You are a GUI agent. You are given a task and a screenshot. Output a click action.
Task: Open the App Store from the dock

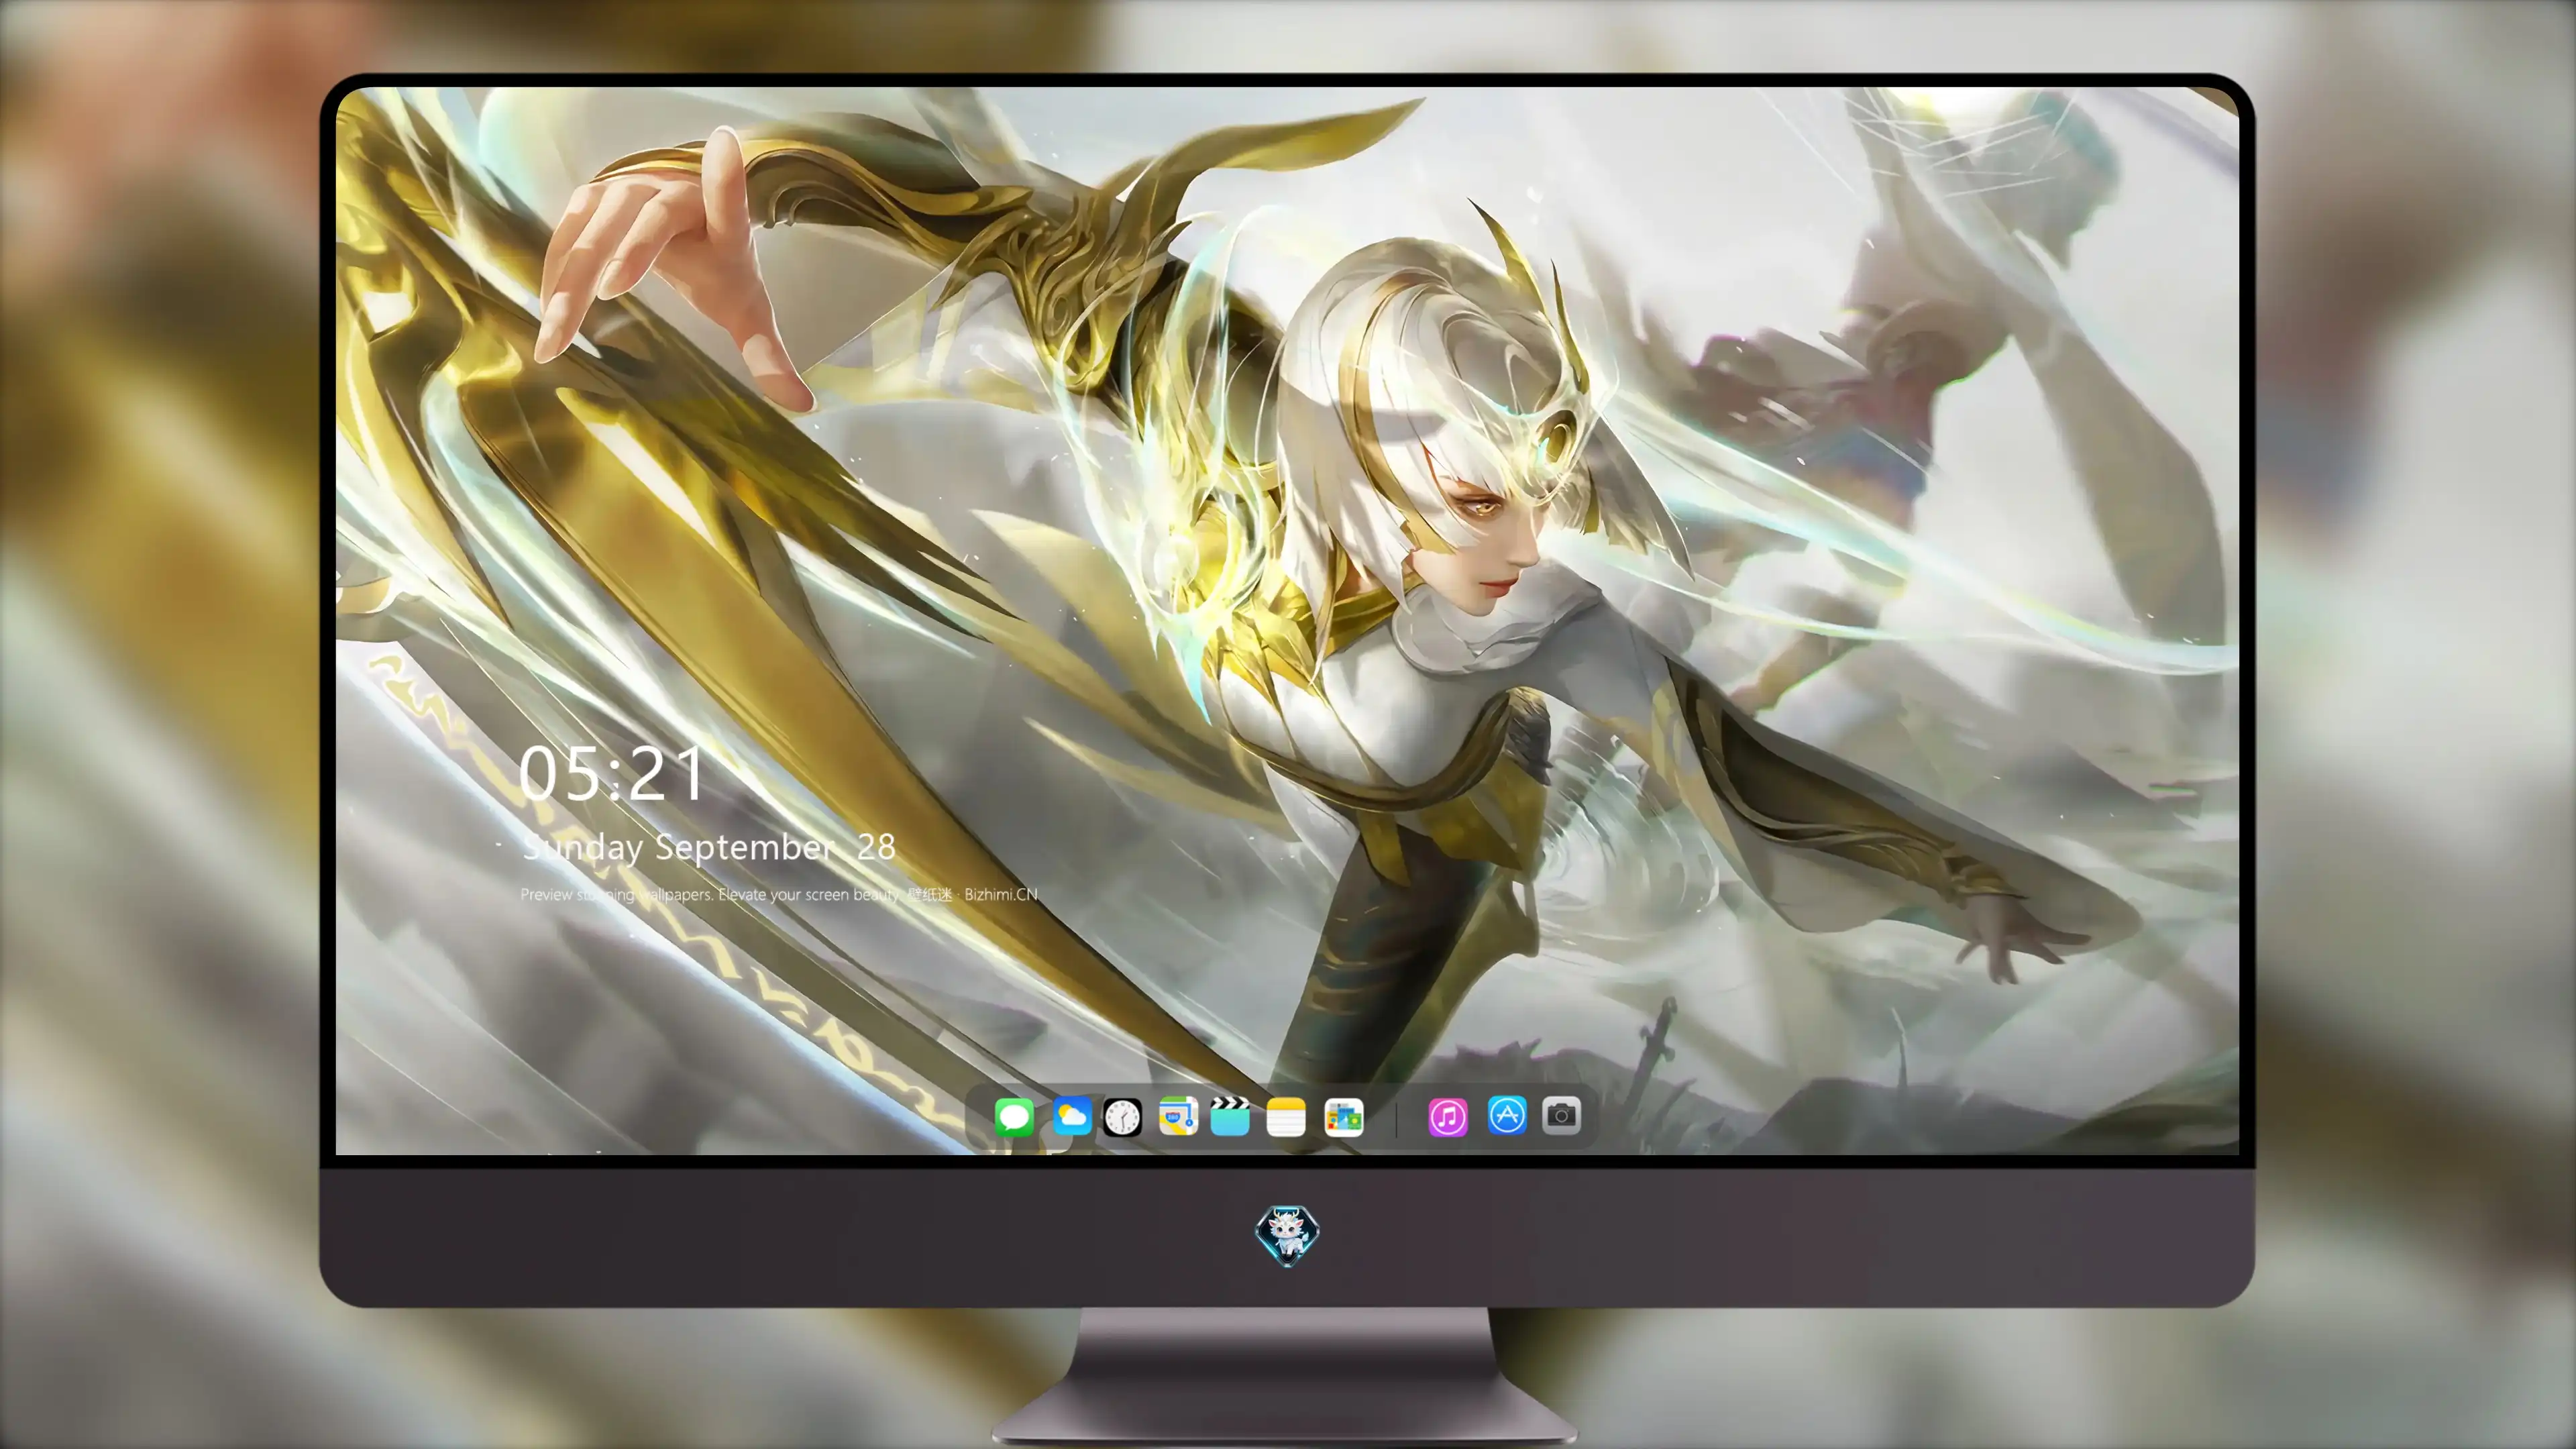1507,1116
